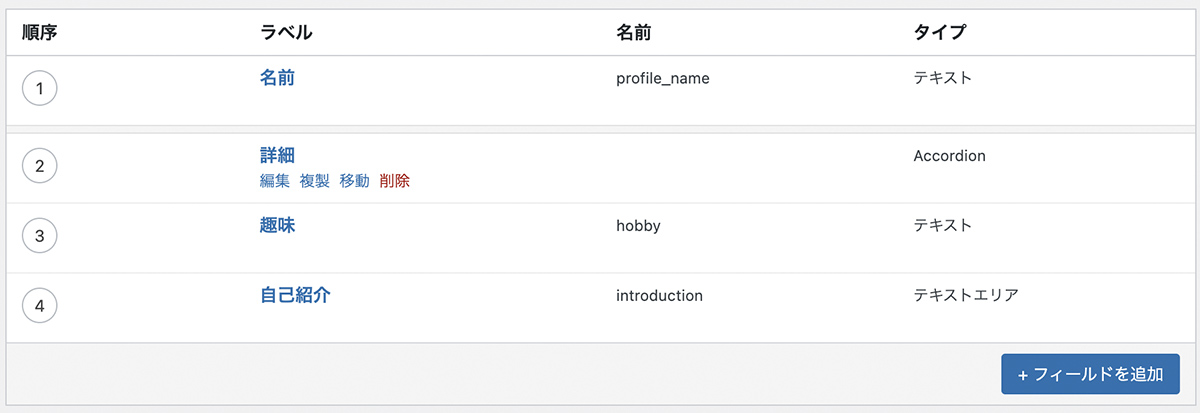
Task: Click the order handle number 4
Action: point(39,306)
